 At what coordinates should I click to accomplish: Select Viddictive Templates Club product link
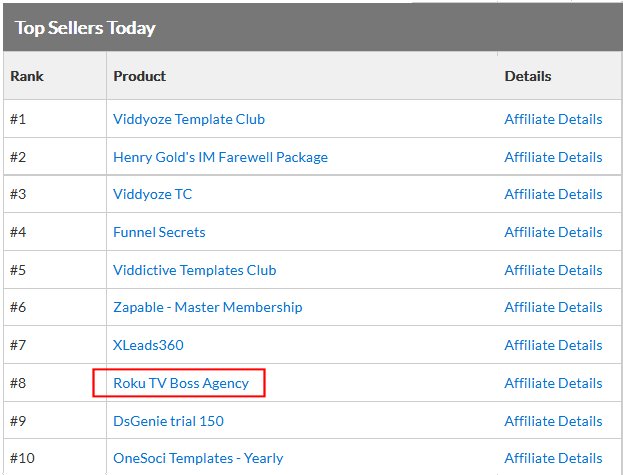pos(195,270)
